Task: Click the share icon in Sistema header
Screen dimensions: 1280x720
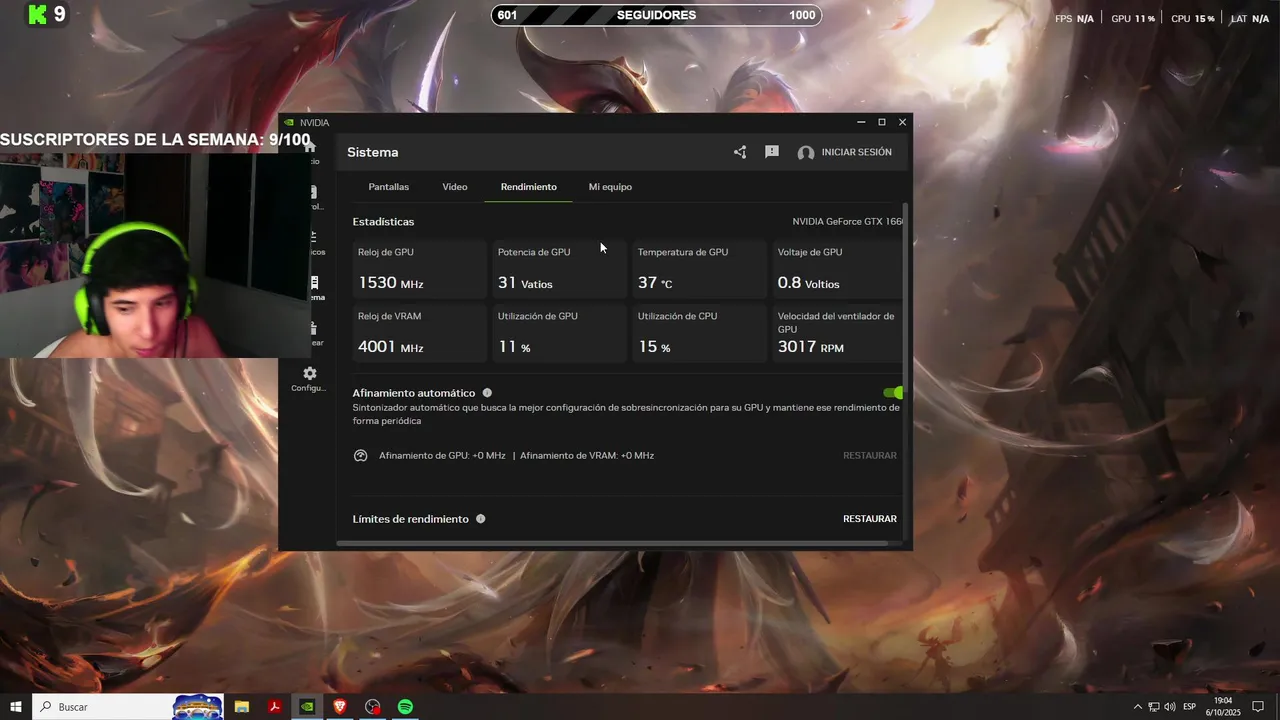Action: click(x=740, y=152)
